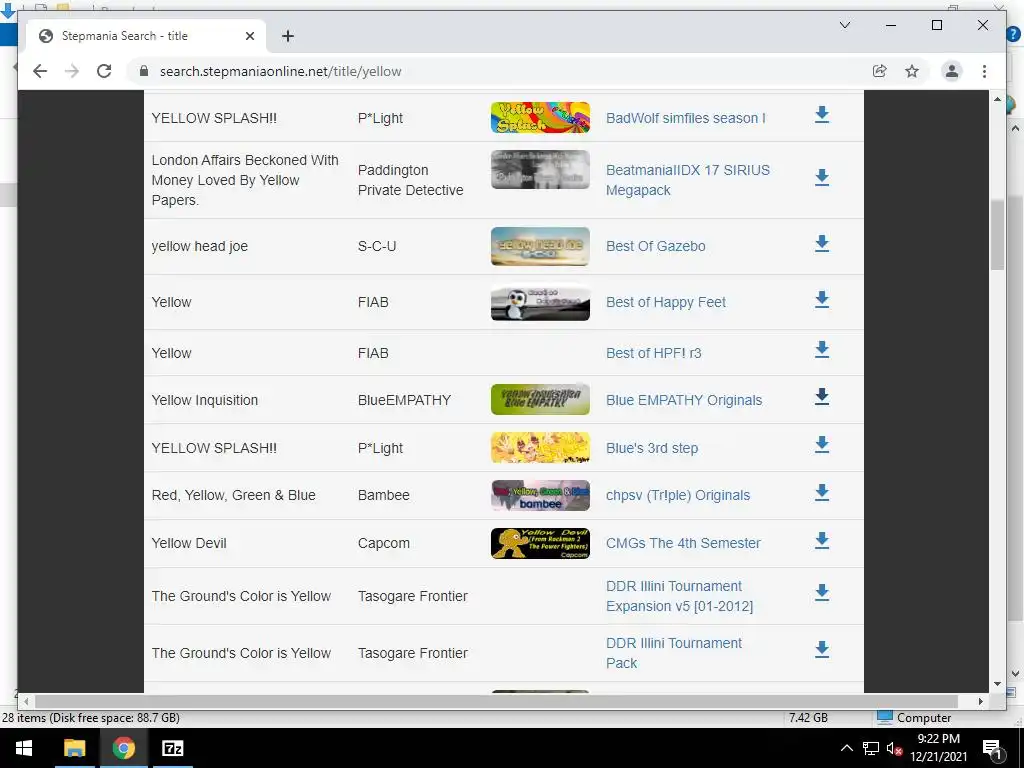Click the Yellow Devil banner thumbnail
The height and width of the screenshot is (768, 1024).
[x=540, y=543]
